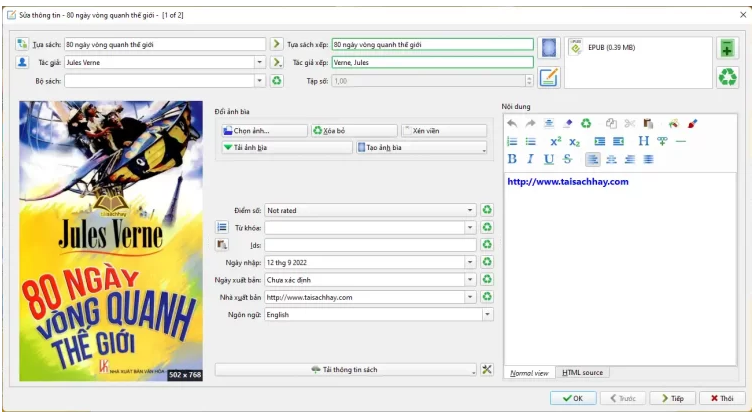Screen dimensions: 752x412
Task: Download a cover with Tải ảnh bìa
Action: (287, 148)
